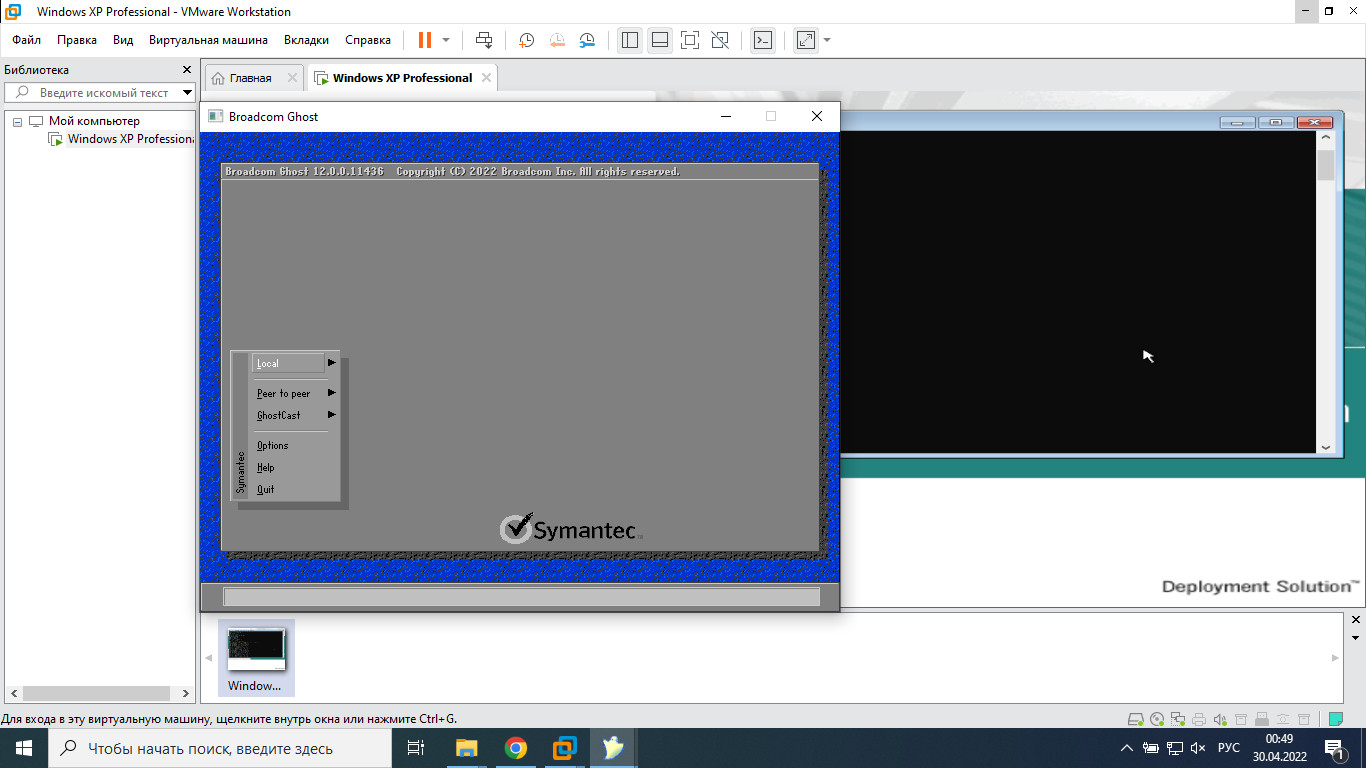
Task: Close the black console window with red X
Action: pyautogui.click(x=1314, y=122)
